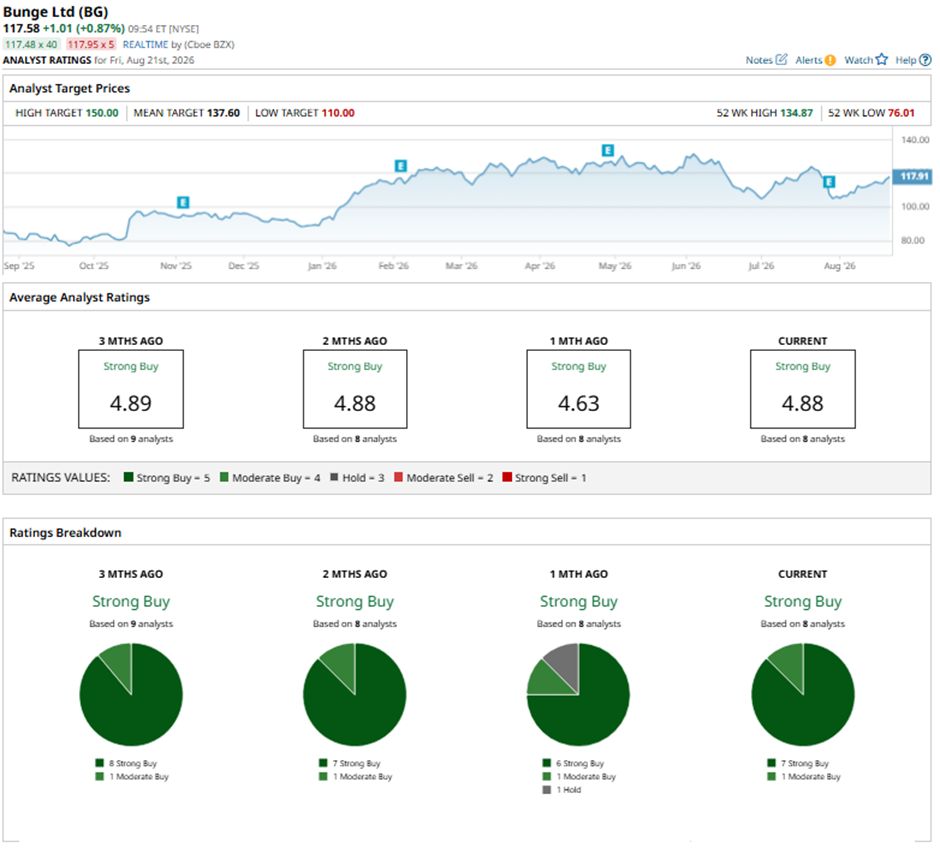Click the 3 MTHS AGO 4.89 rating box

(x=131, y=389)
